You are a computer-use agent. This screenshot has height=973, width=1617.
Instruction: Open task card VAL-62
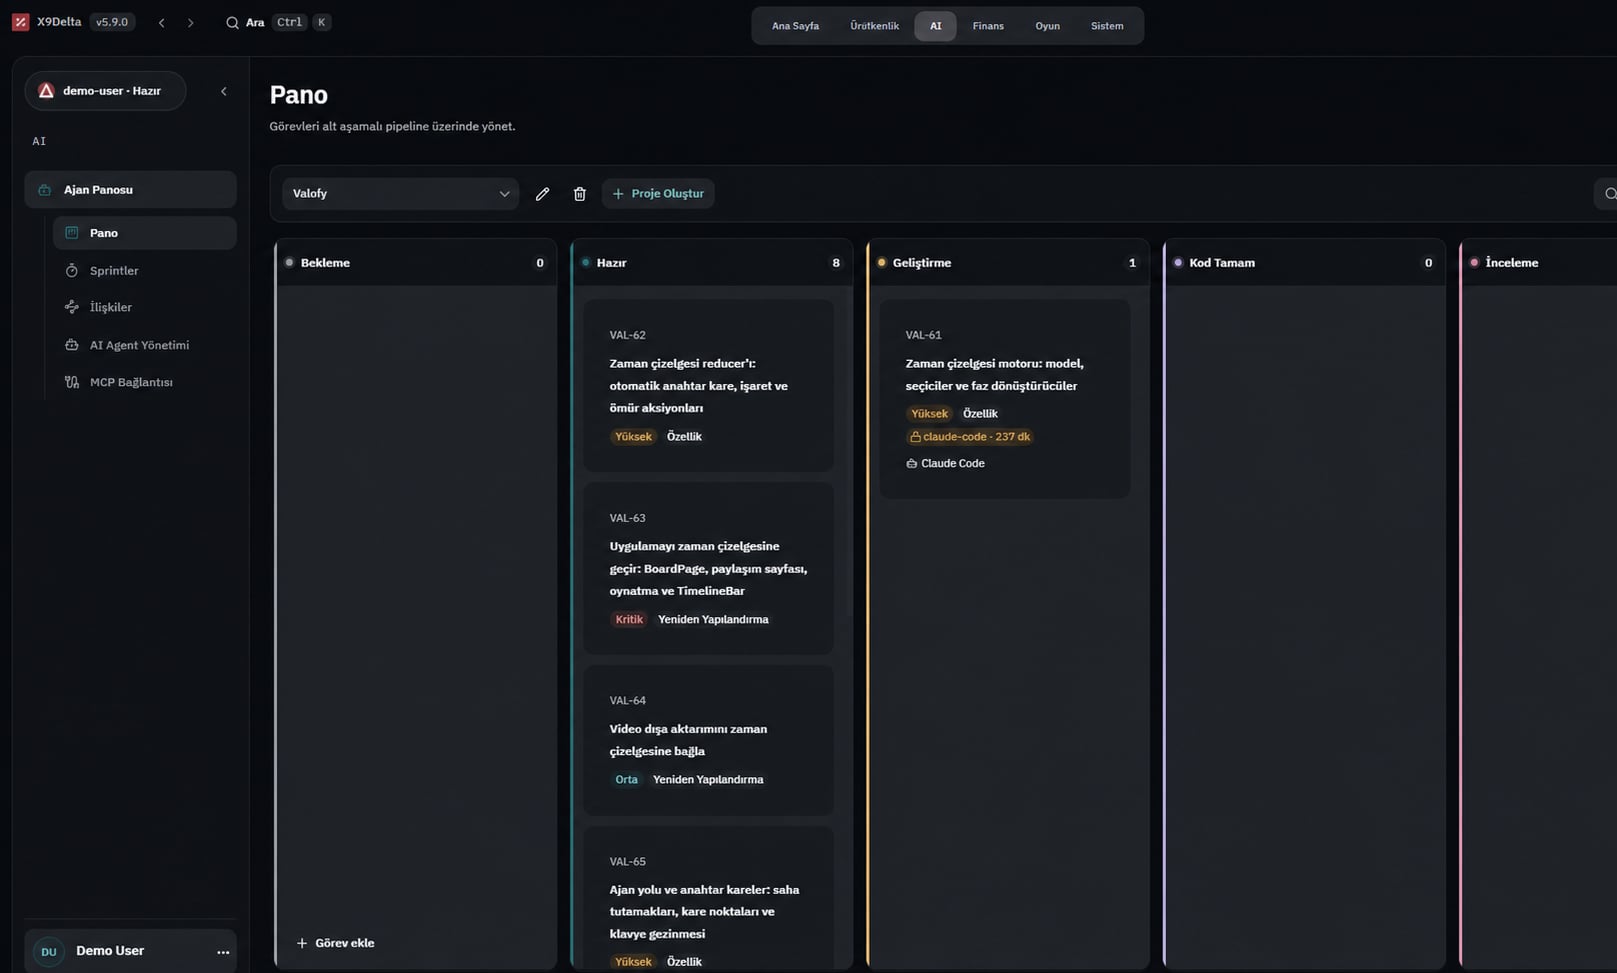pyautogui.click(x=708, y=385)
